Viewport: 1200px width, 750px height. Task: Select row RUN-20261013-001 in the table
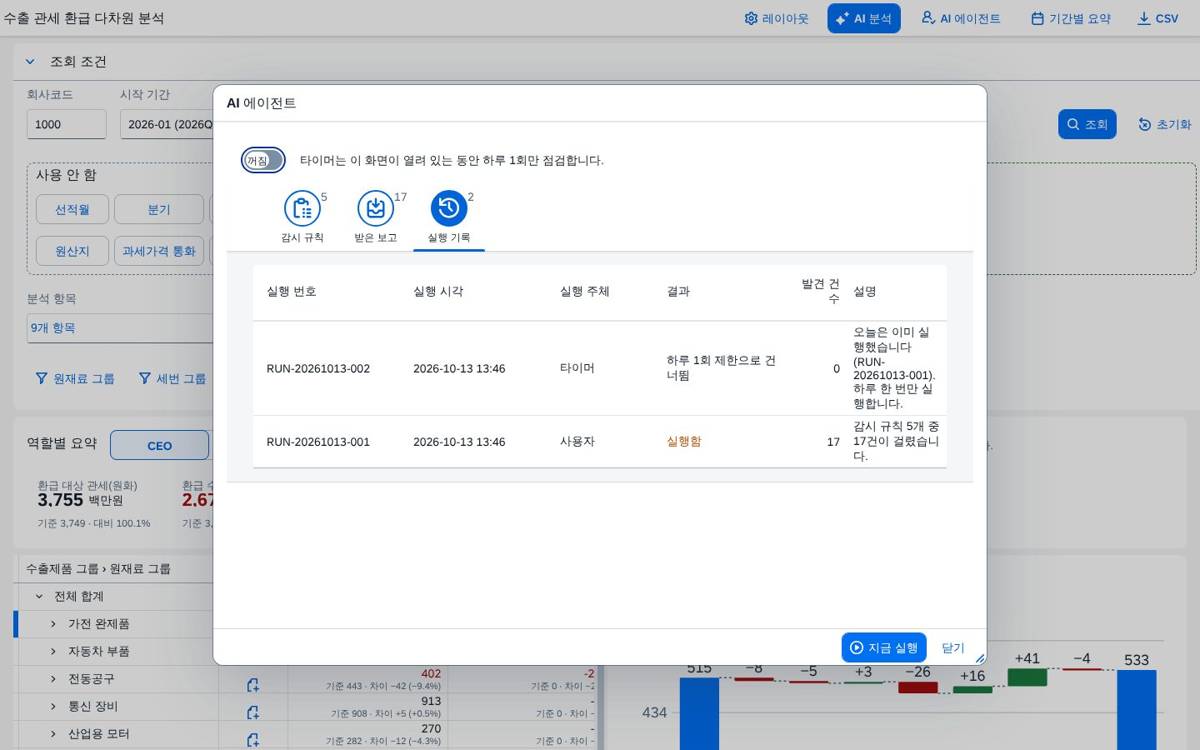[599, 441]
